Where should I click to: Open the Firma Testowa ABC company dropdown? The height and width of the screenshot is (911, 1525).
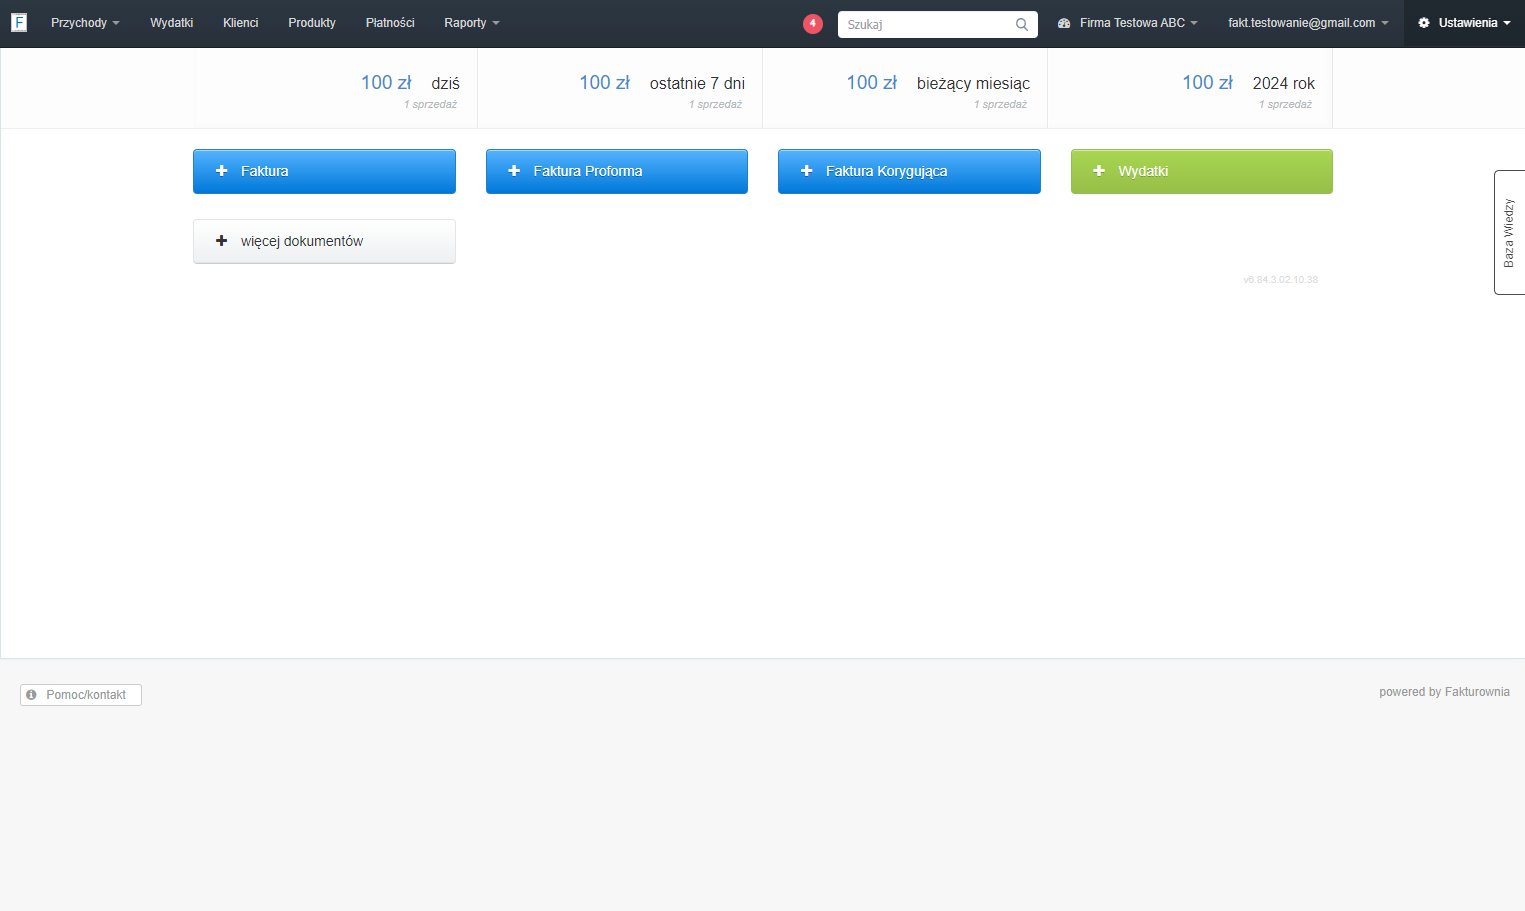pyautogui.click(x=1127, y=23)
